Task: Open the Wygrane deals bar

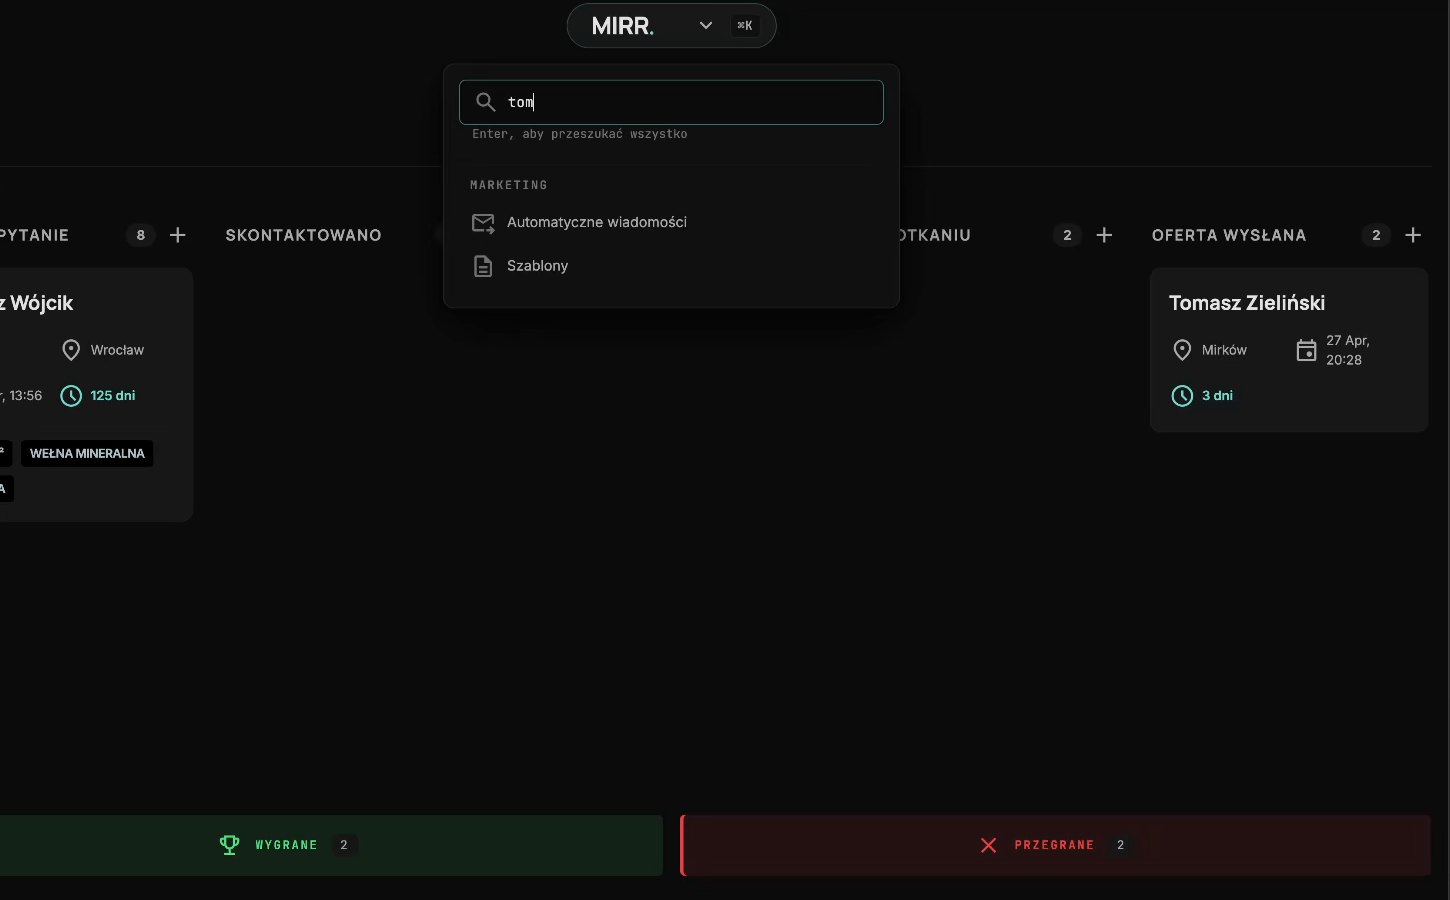Action: click(331, 845)
